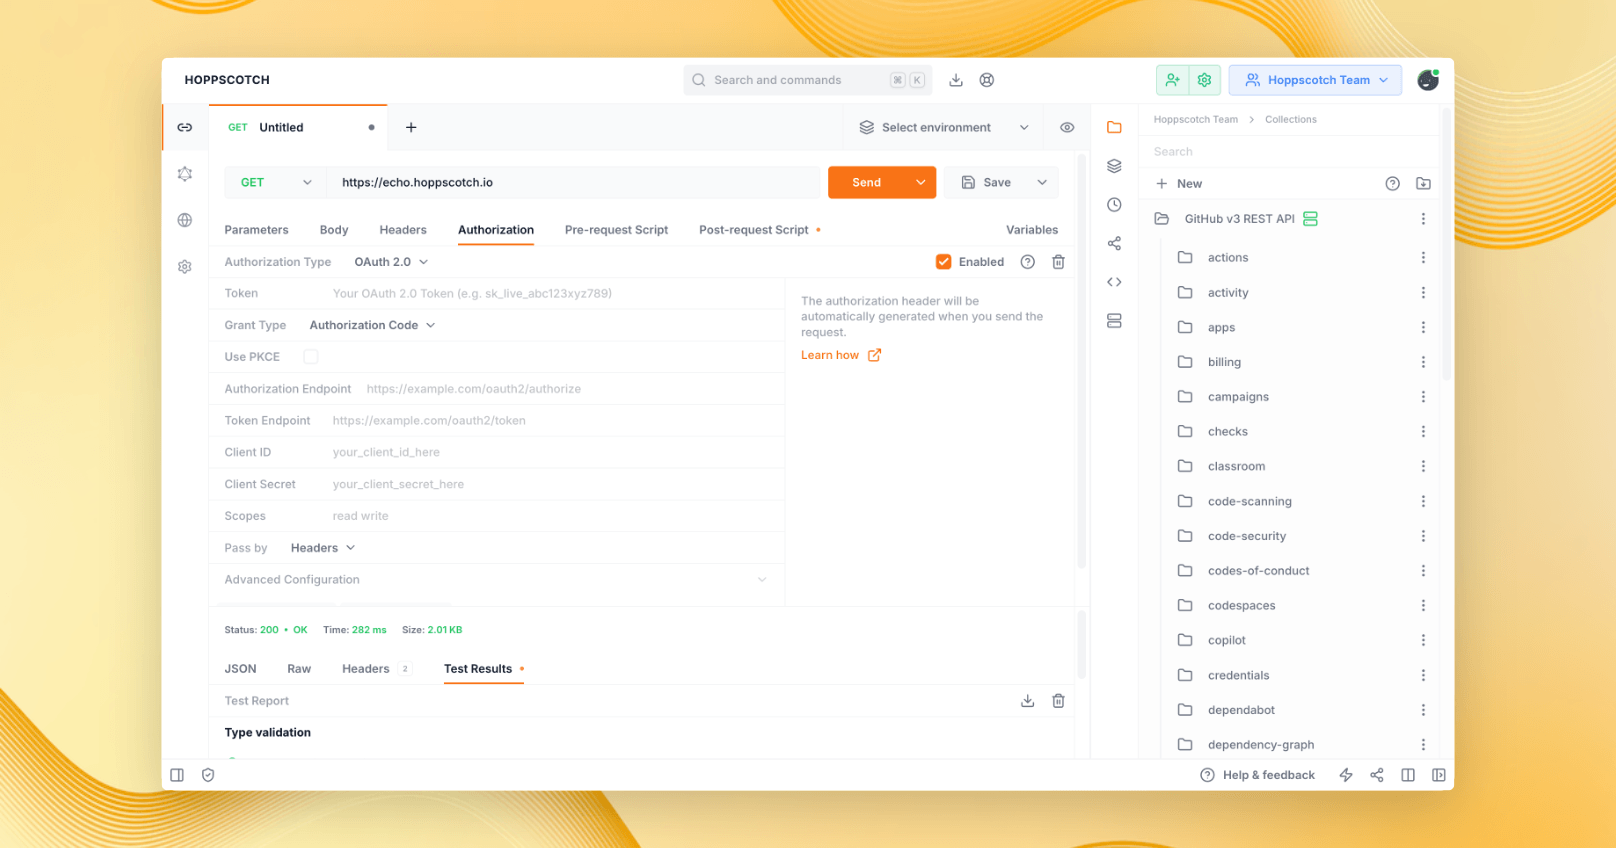Toggle the Enabled authorization checkbox
Viewport: 1616px width, 848px height.
943,262
